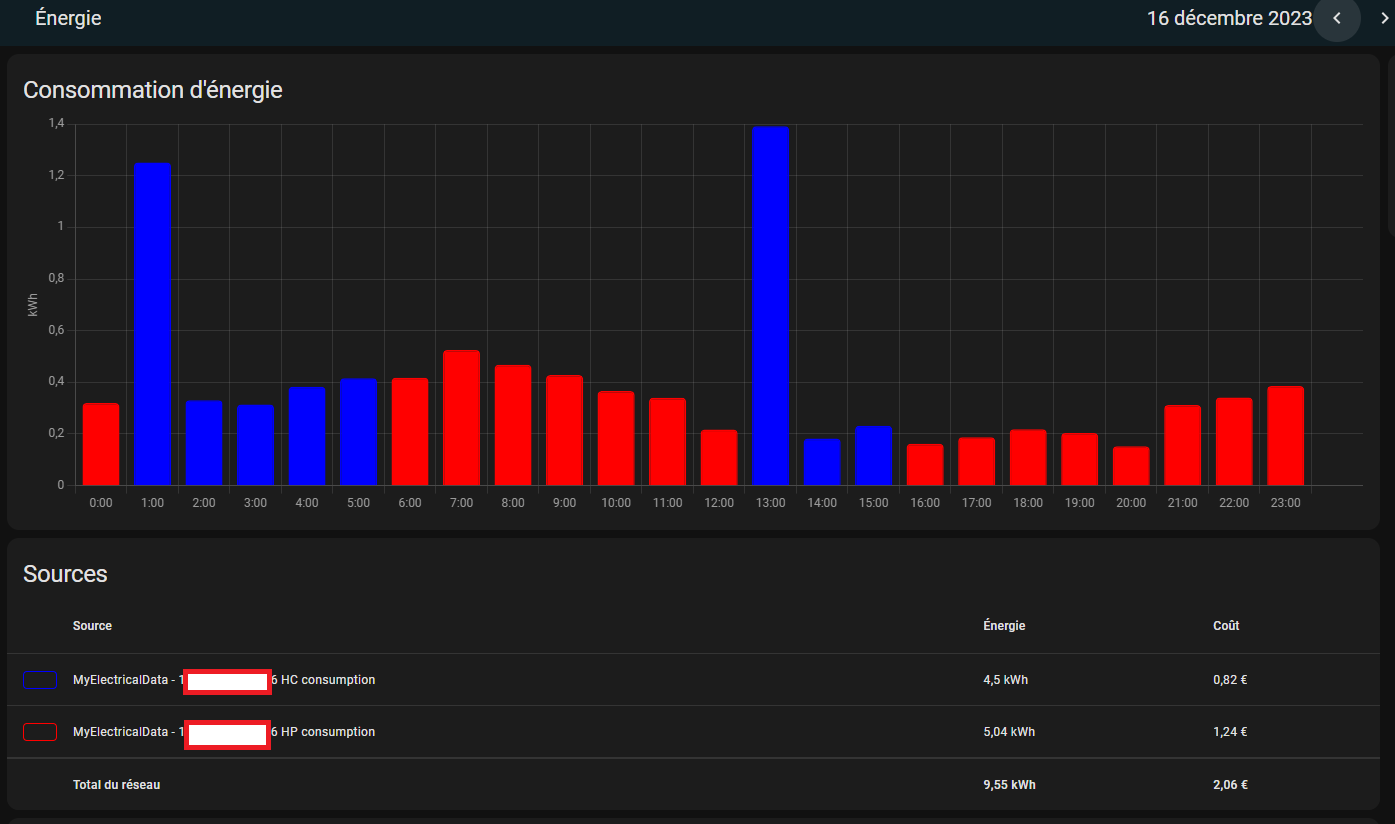This screenshot has width=1395, height=824.
Task: Select the red bar at 20:00
Action: pos(1131,465)
